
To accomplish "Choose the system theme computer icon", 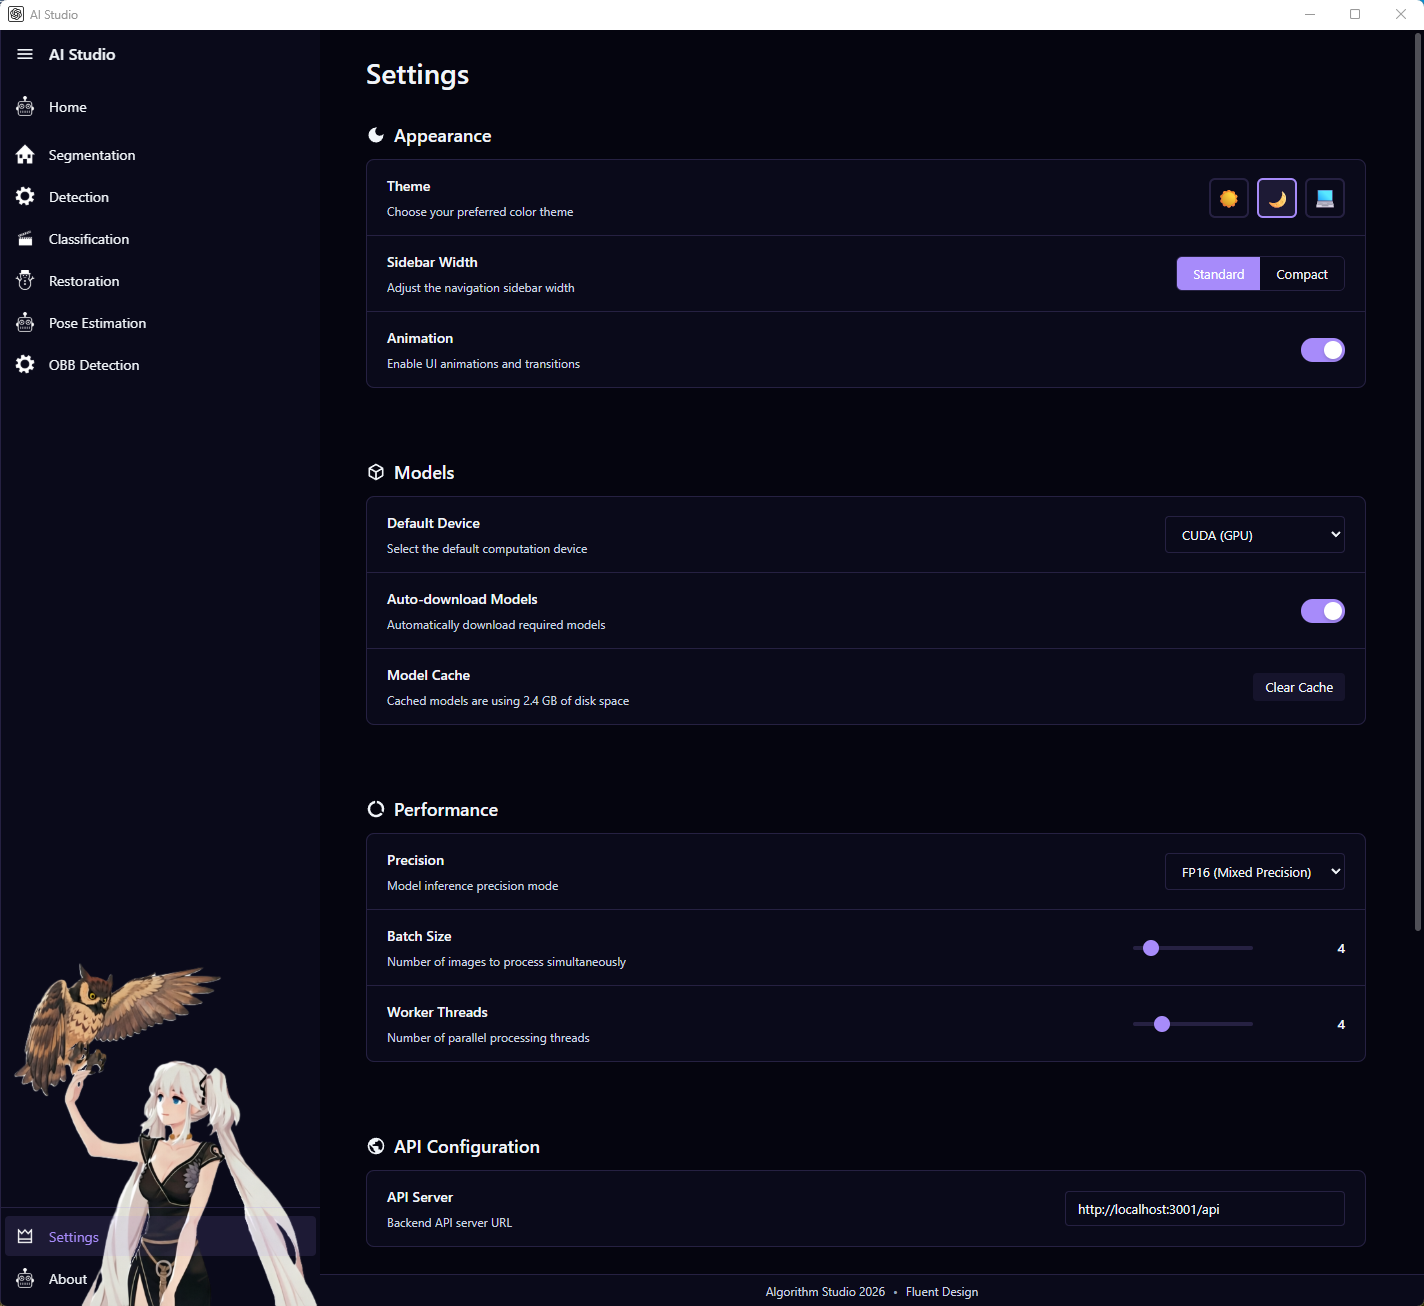I will tap(1324, 198).
